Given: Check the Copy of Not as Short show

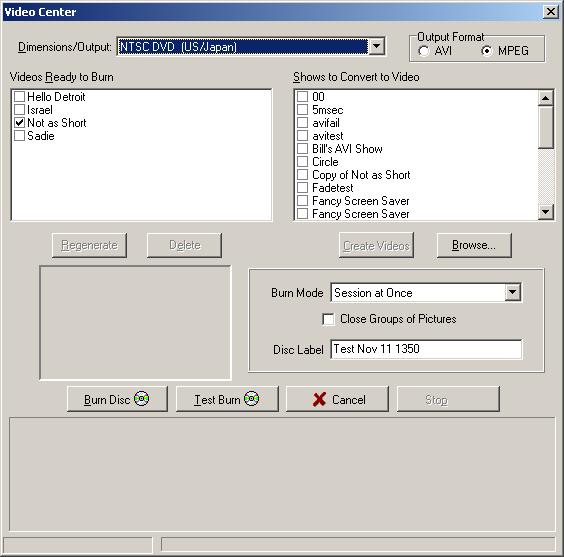Looking at the screenshot, I should click(303, 175).
